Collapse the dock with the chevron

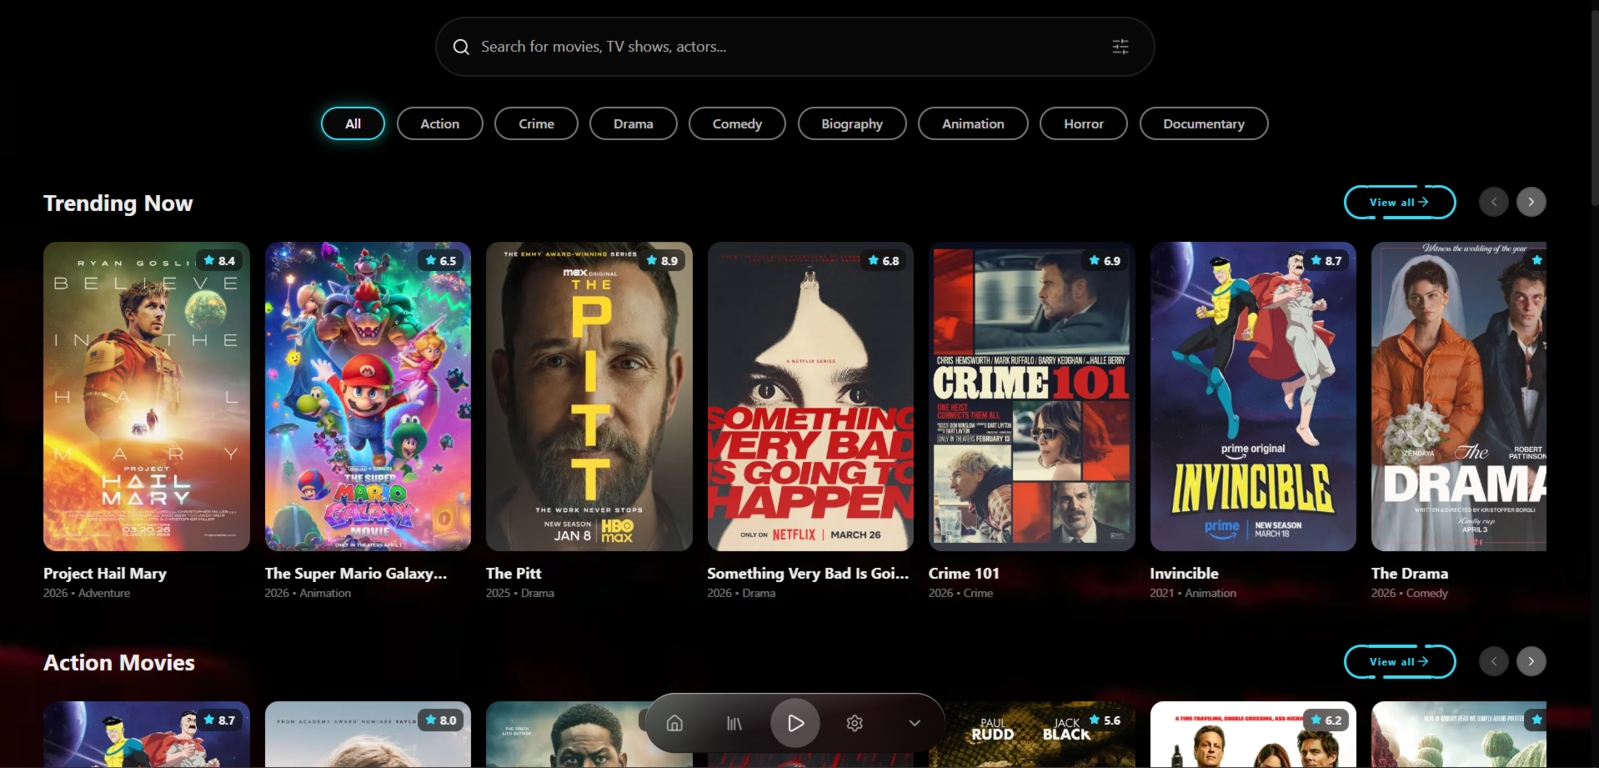click(914, 723)
